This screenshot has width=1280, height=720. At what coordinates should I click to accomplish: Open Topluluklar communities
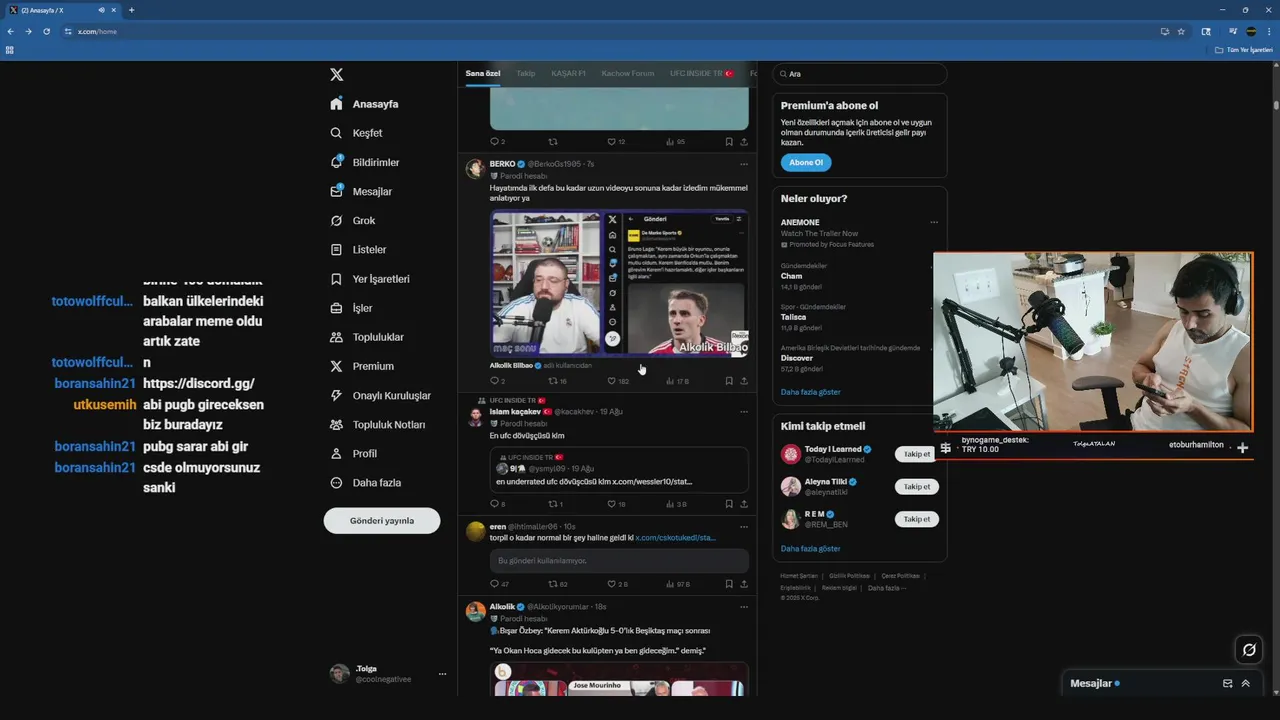367,337
